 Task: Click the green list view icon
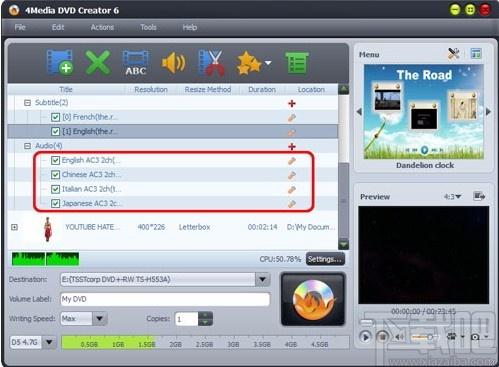pyautogui.click(x=297, y=62)
